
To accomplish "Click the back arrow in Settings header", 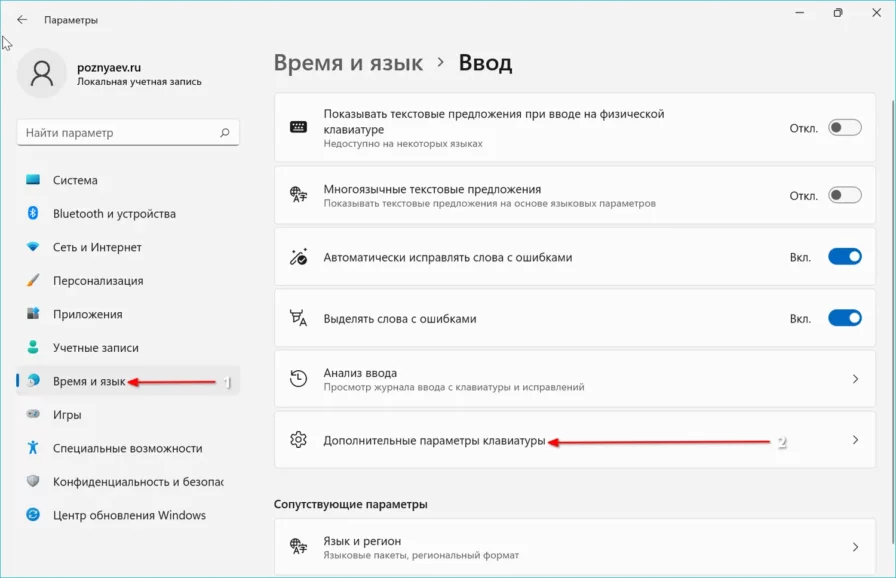I will tap(22, 19).
